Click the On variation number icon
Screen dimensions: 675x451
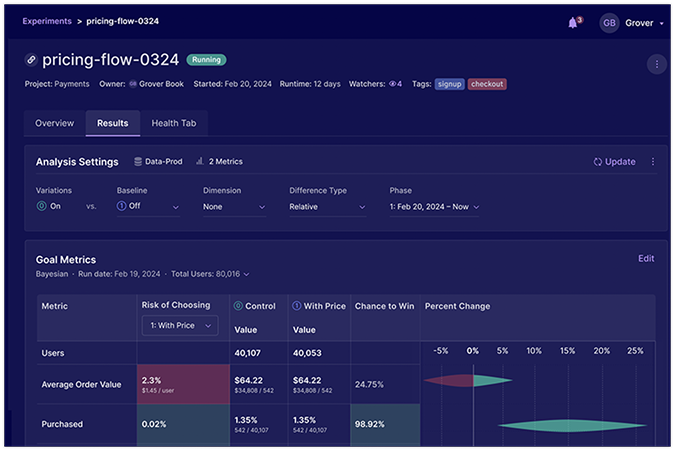pos(41,206)
